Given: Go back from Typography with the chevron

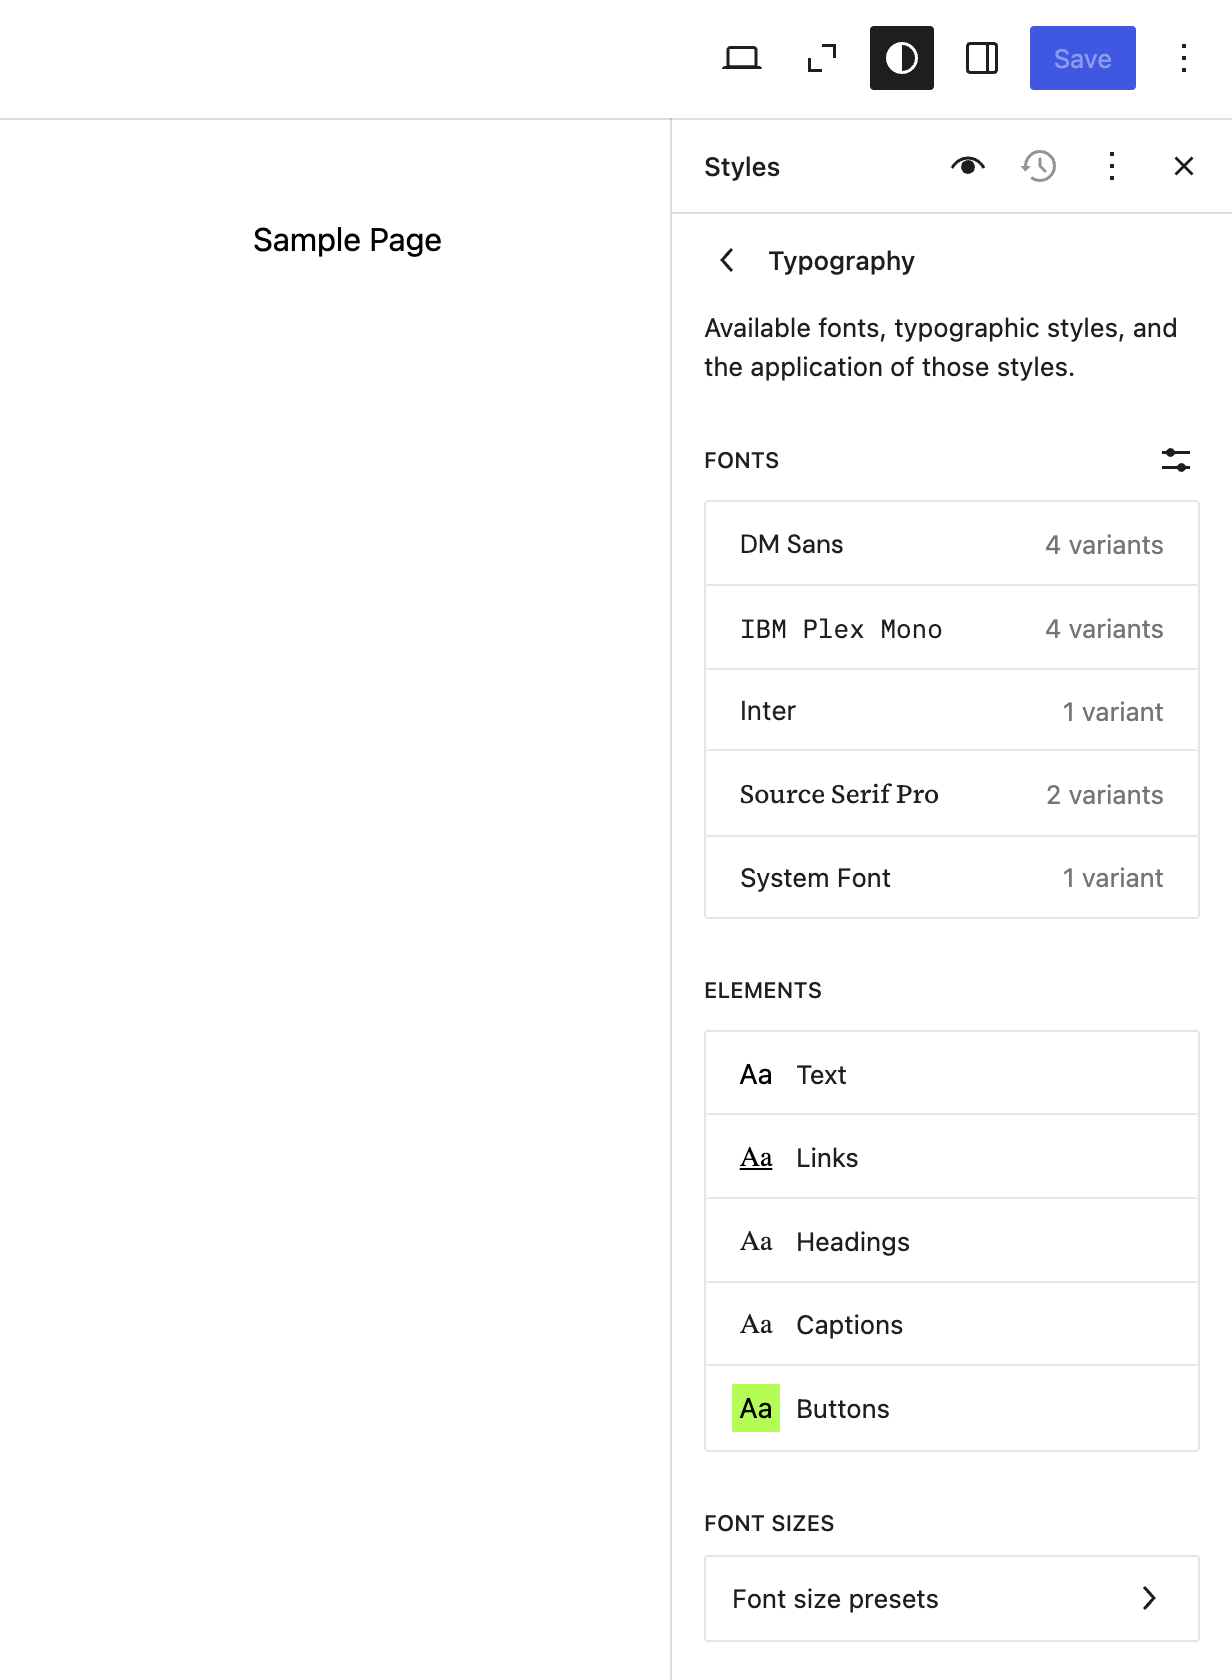Looking at the screenshot, I should coord(726,260).
